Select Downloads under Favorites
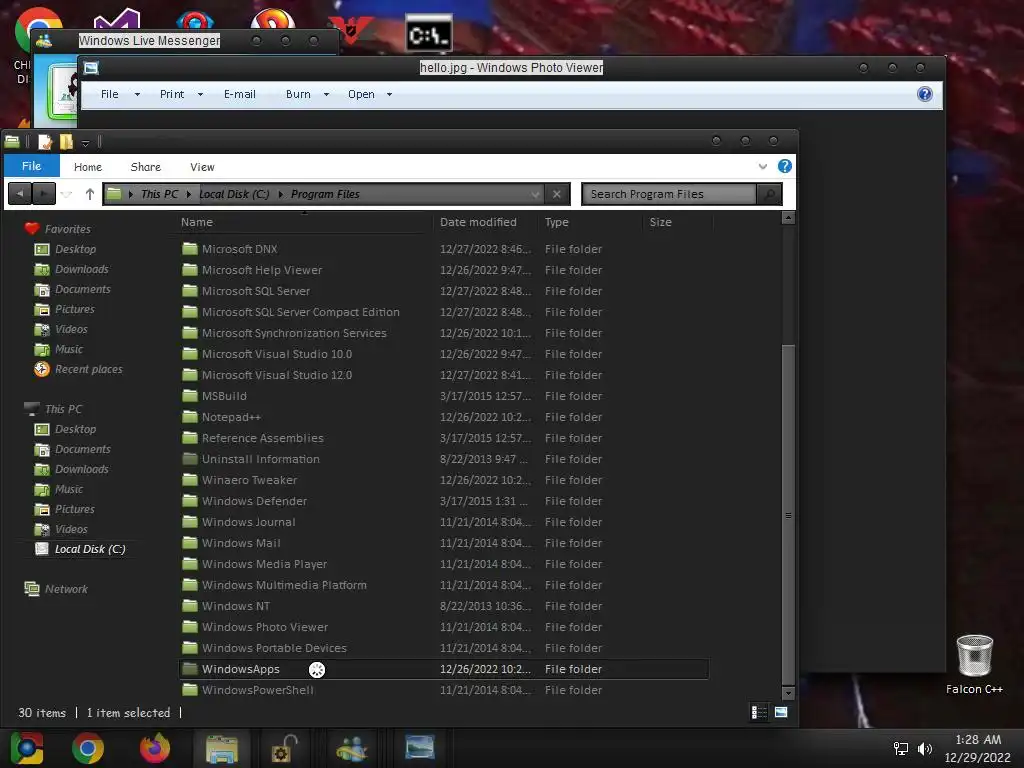This screenshot has height=768, width=1024. point(81,269)
